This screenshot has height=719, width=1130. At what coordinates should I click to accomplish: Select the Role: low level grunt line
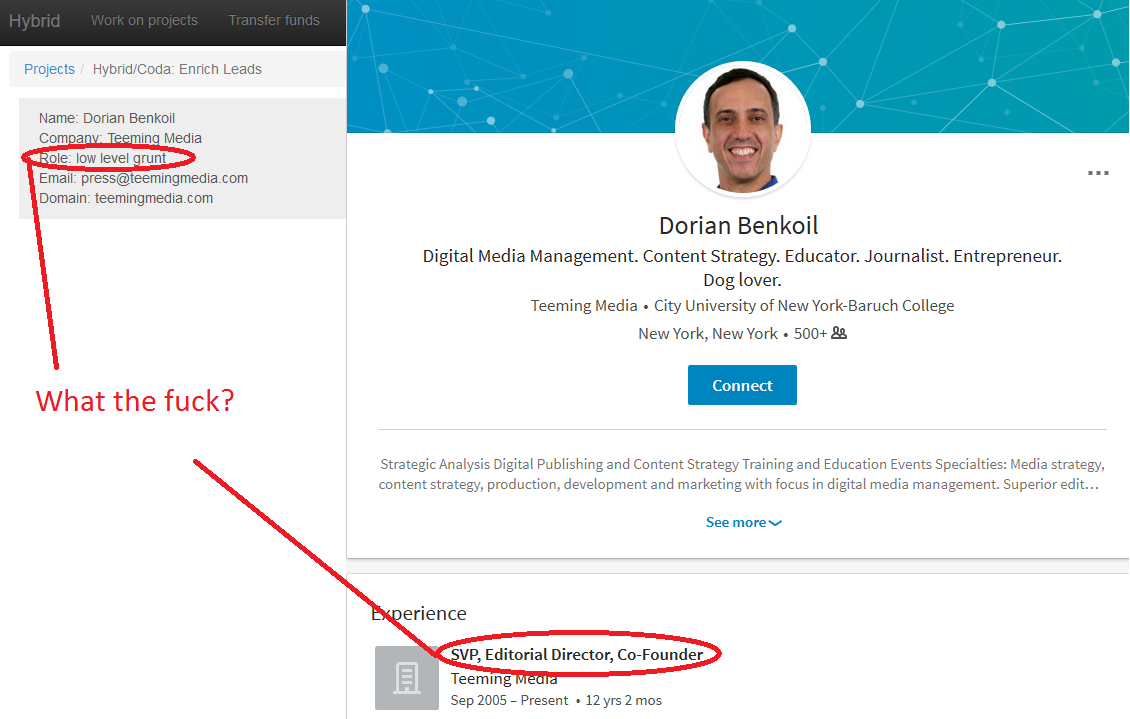(x=102, y=158)
